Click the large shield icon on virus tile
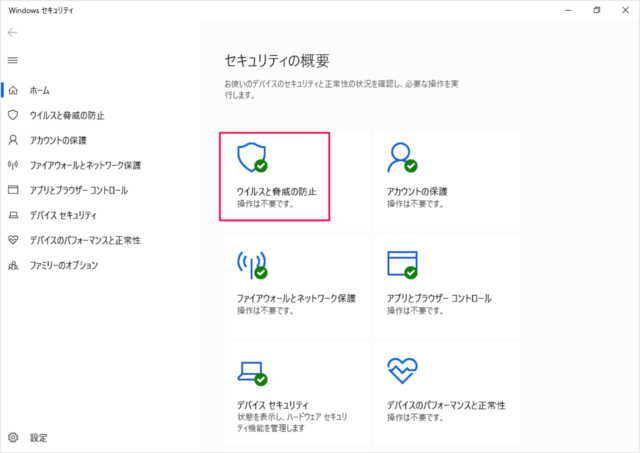This screenshot has width=640, height=453. coord(252,157)
